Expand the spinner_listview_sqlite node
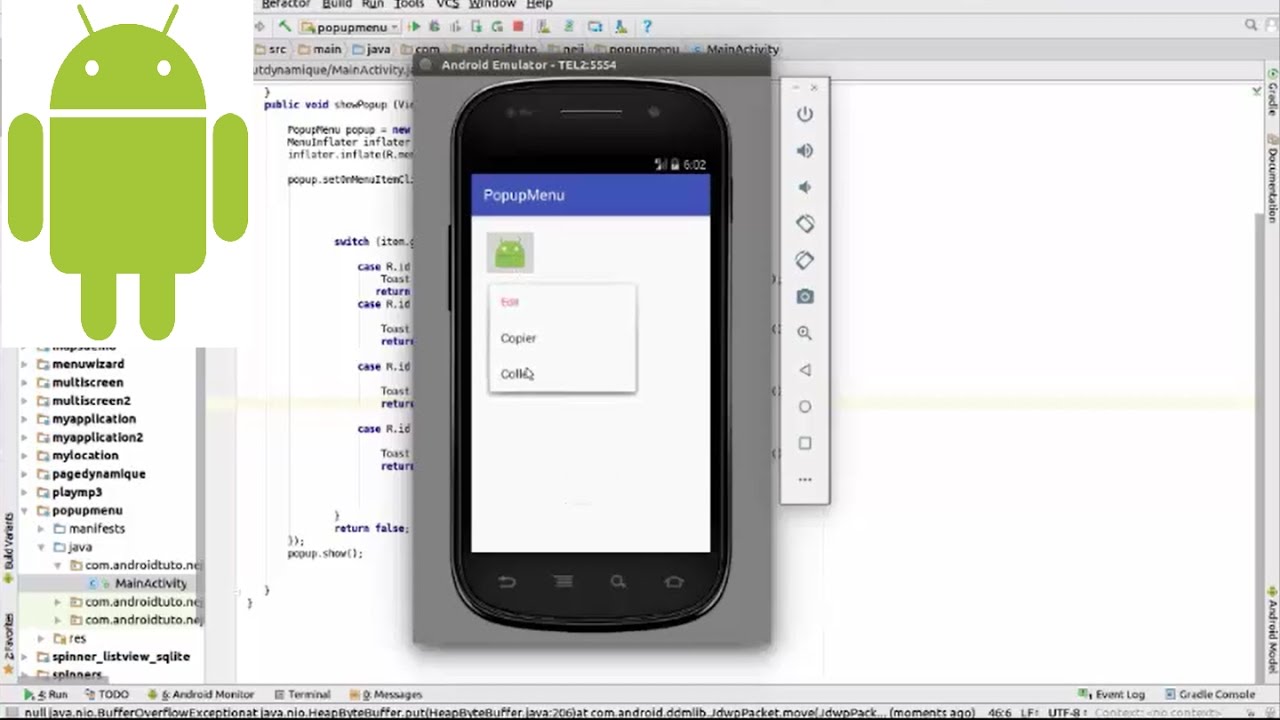 [25, 656]
